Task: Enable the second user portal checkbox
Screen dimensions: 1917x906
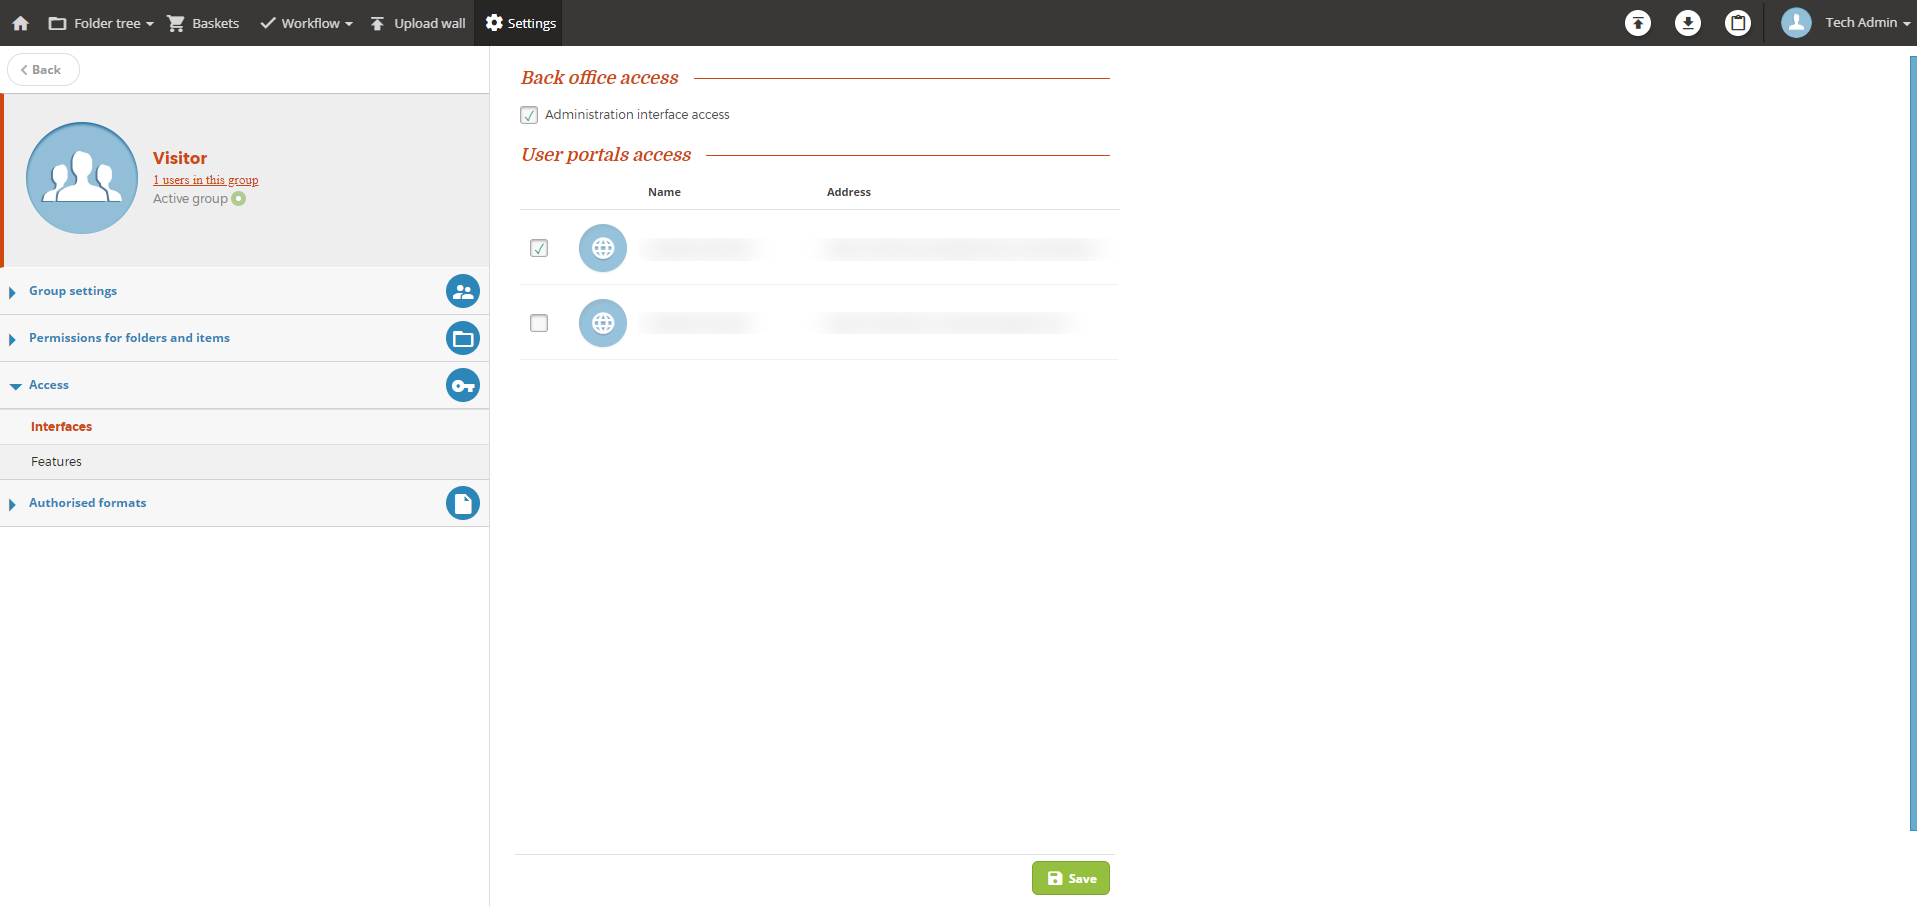Action: (539, 323)
